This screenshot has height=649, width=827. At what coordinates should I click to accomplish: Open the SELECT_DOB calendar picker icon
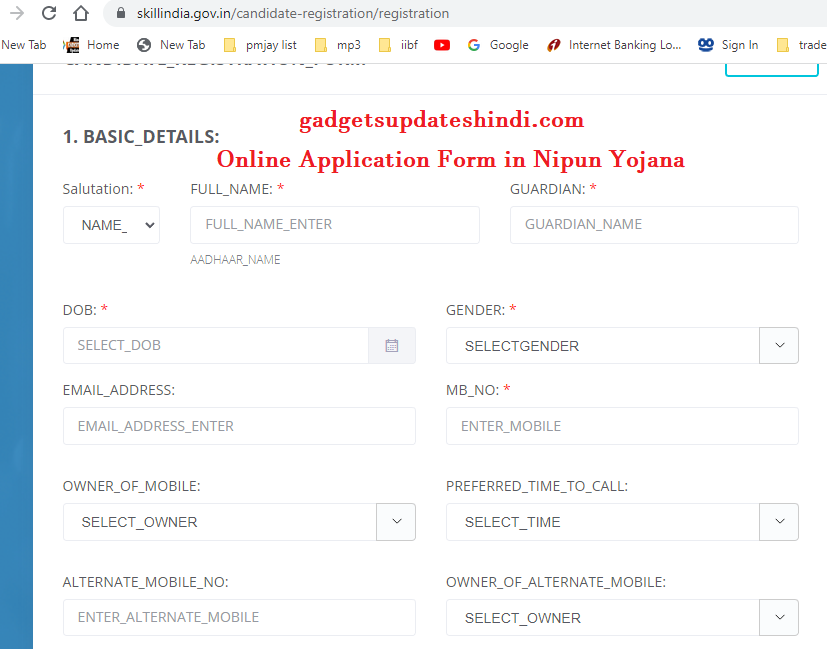tap(392, 345)
